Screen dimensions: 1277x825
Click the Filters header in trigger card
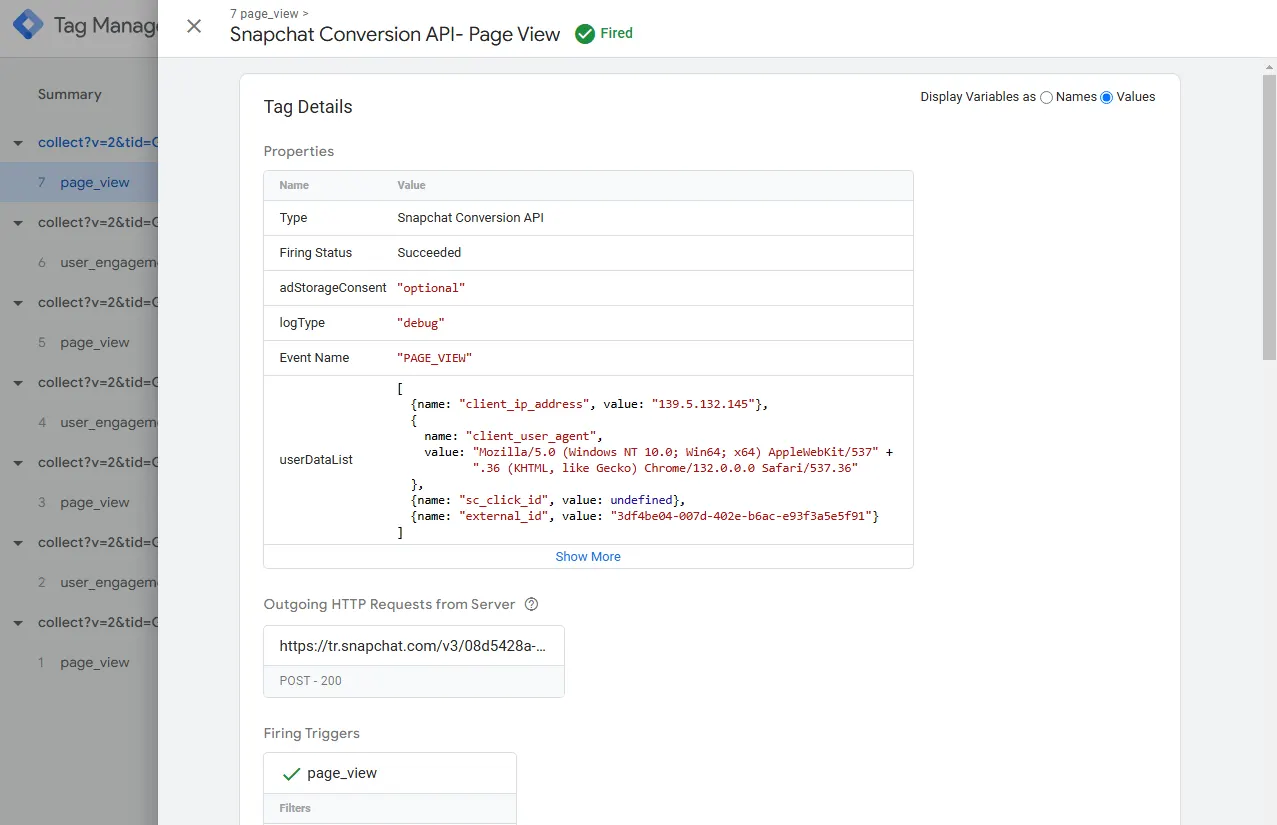[x=295, y=808]
